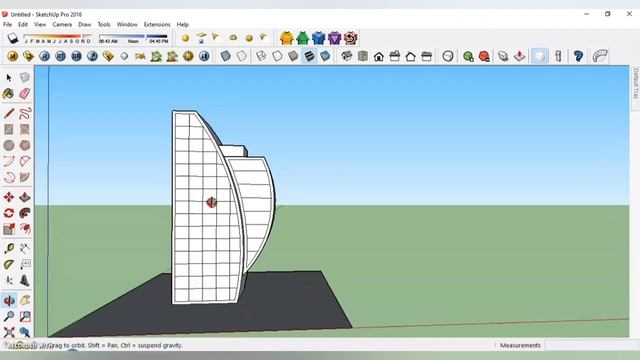Select the Zoom Window tool

[x=25, y=316]
